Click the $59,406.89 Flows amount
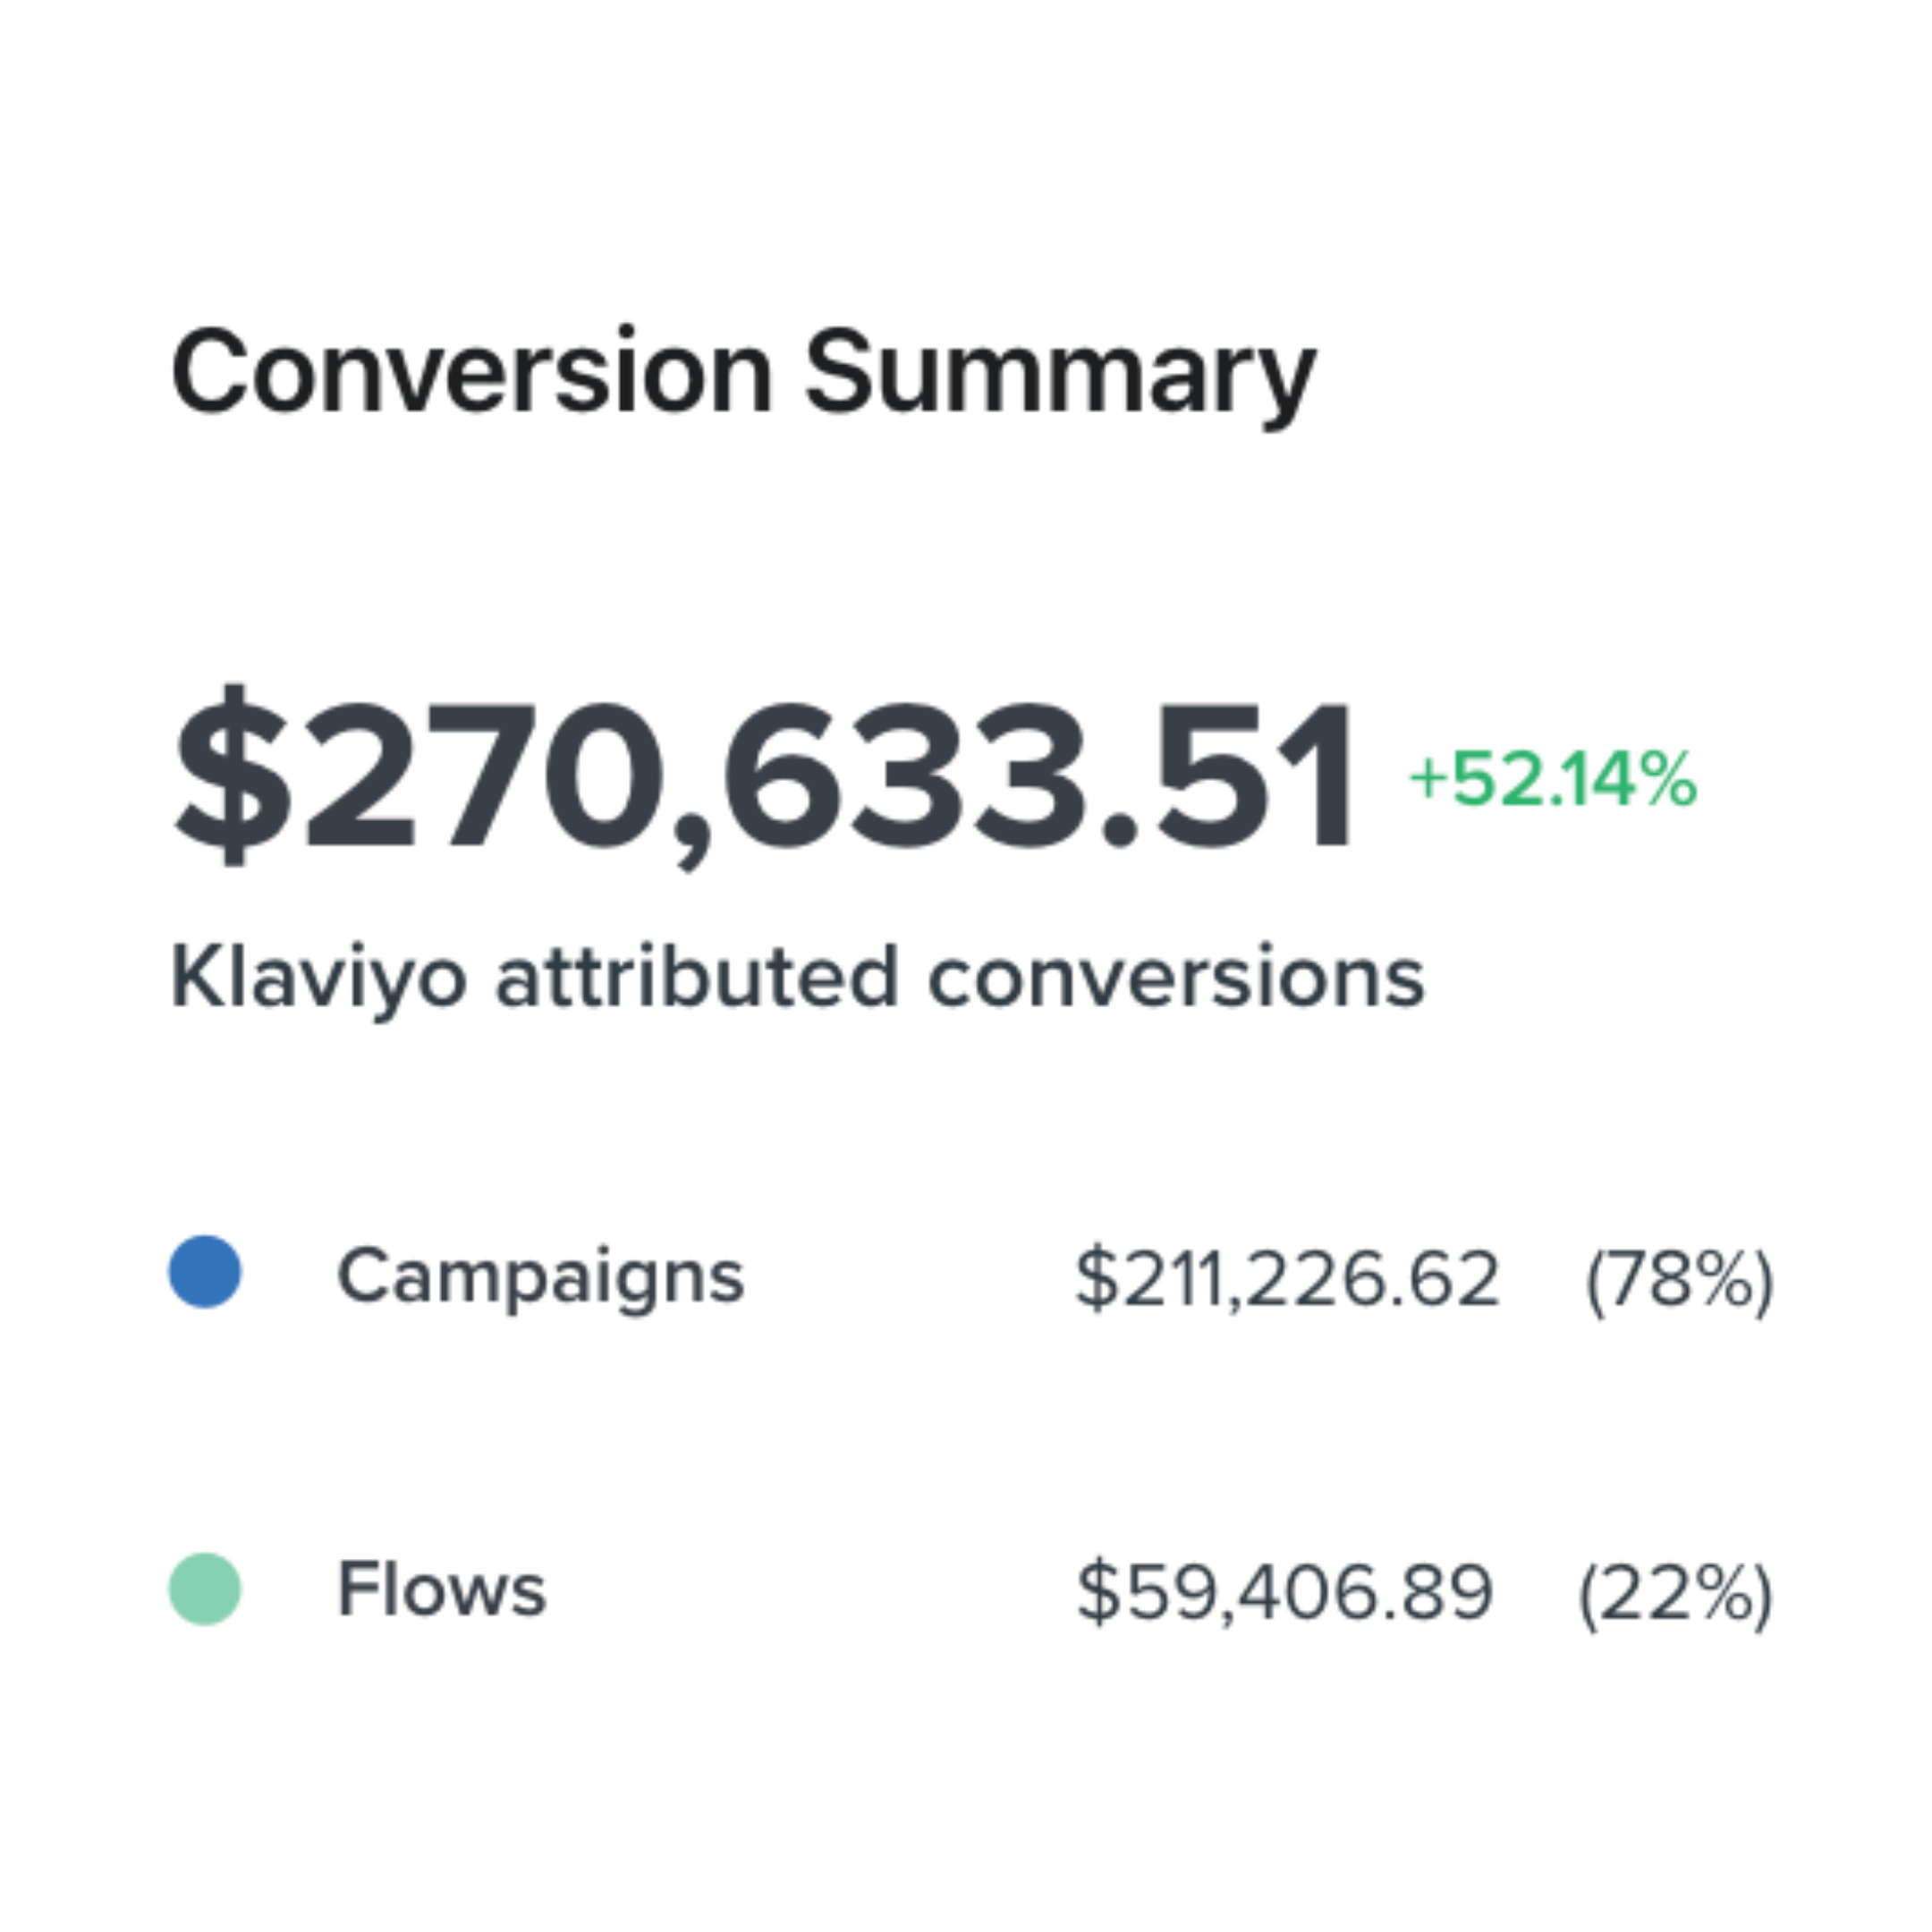This screenshot has width=1932, height=1932. tap(1285, 1591)
